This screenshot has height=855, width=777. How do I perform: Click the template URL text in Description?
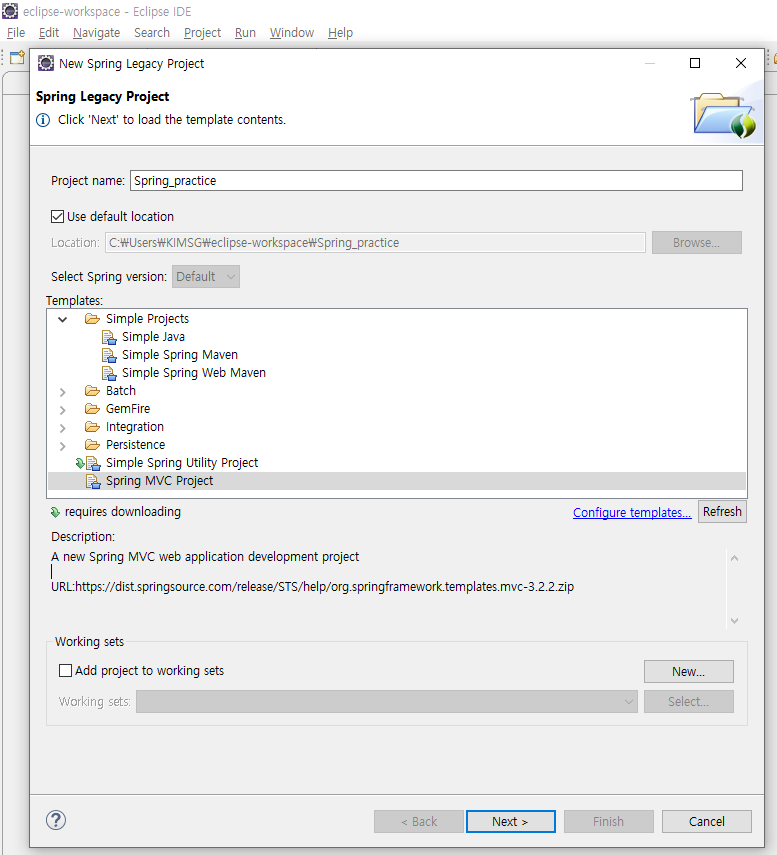[x=312, y=587]
